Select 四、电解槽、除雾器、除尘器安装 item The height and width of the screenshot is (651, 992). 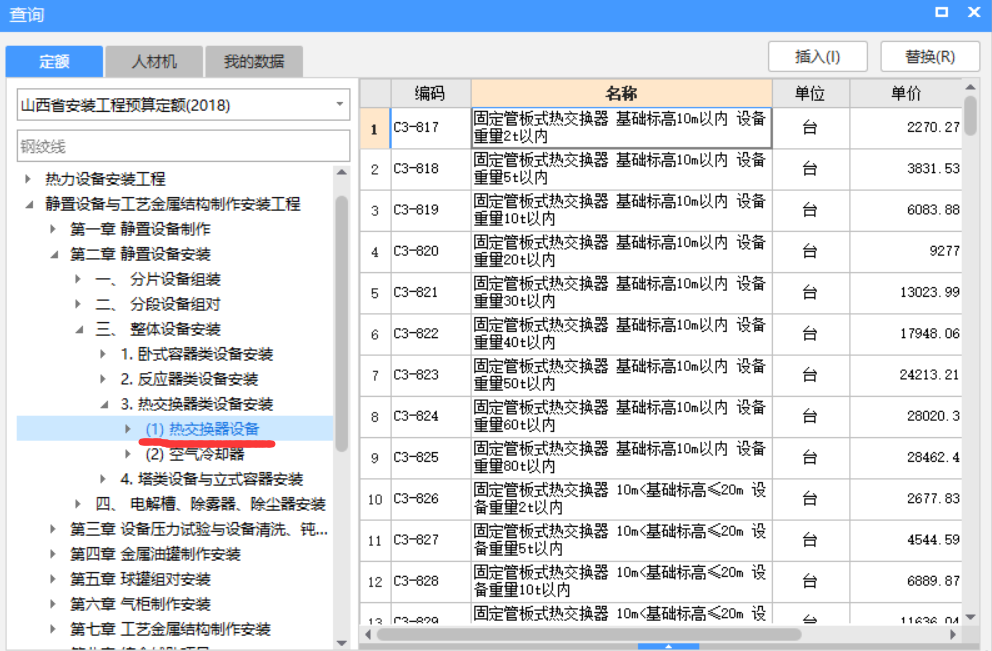tap(210, 504)
